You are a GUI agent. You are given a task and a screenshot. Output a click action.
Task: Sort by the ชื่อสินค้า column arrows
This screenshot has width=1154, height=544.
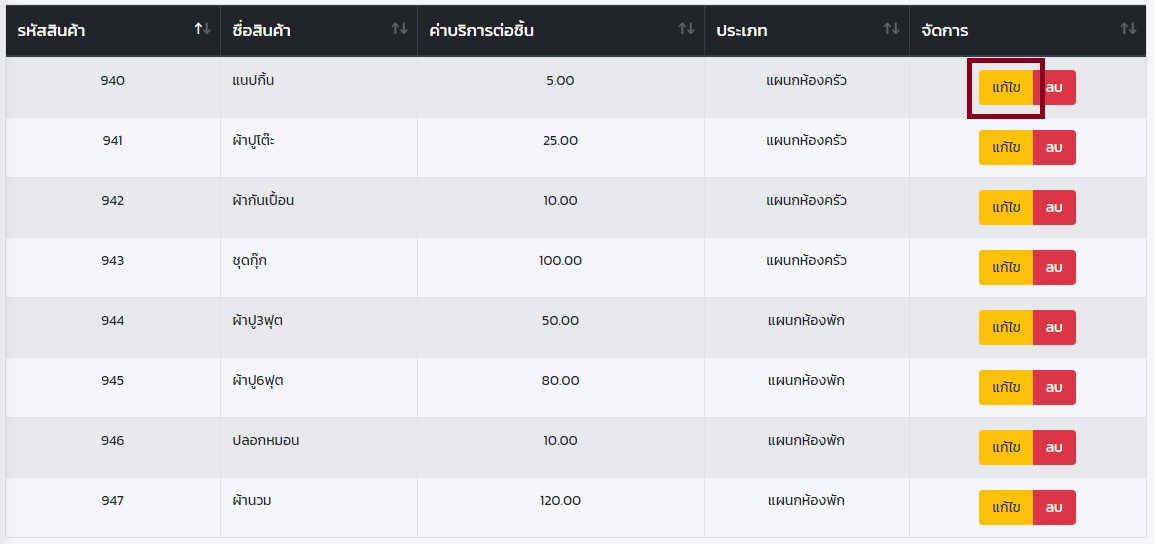point(399,29)
